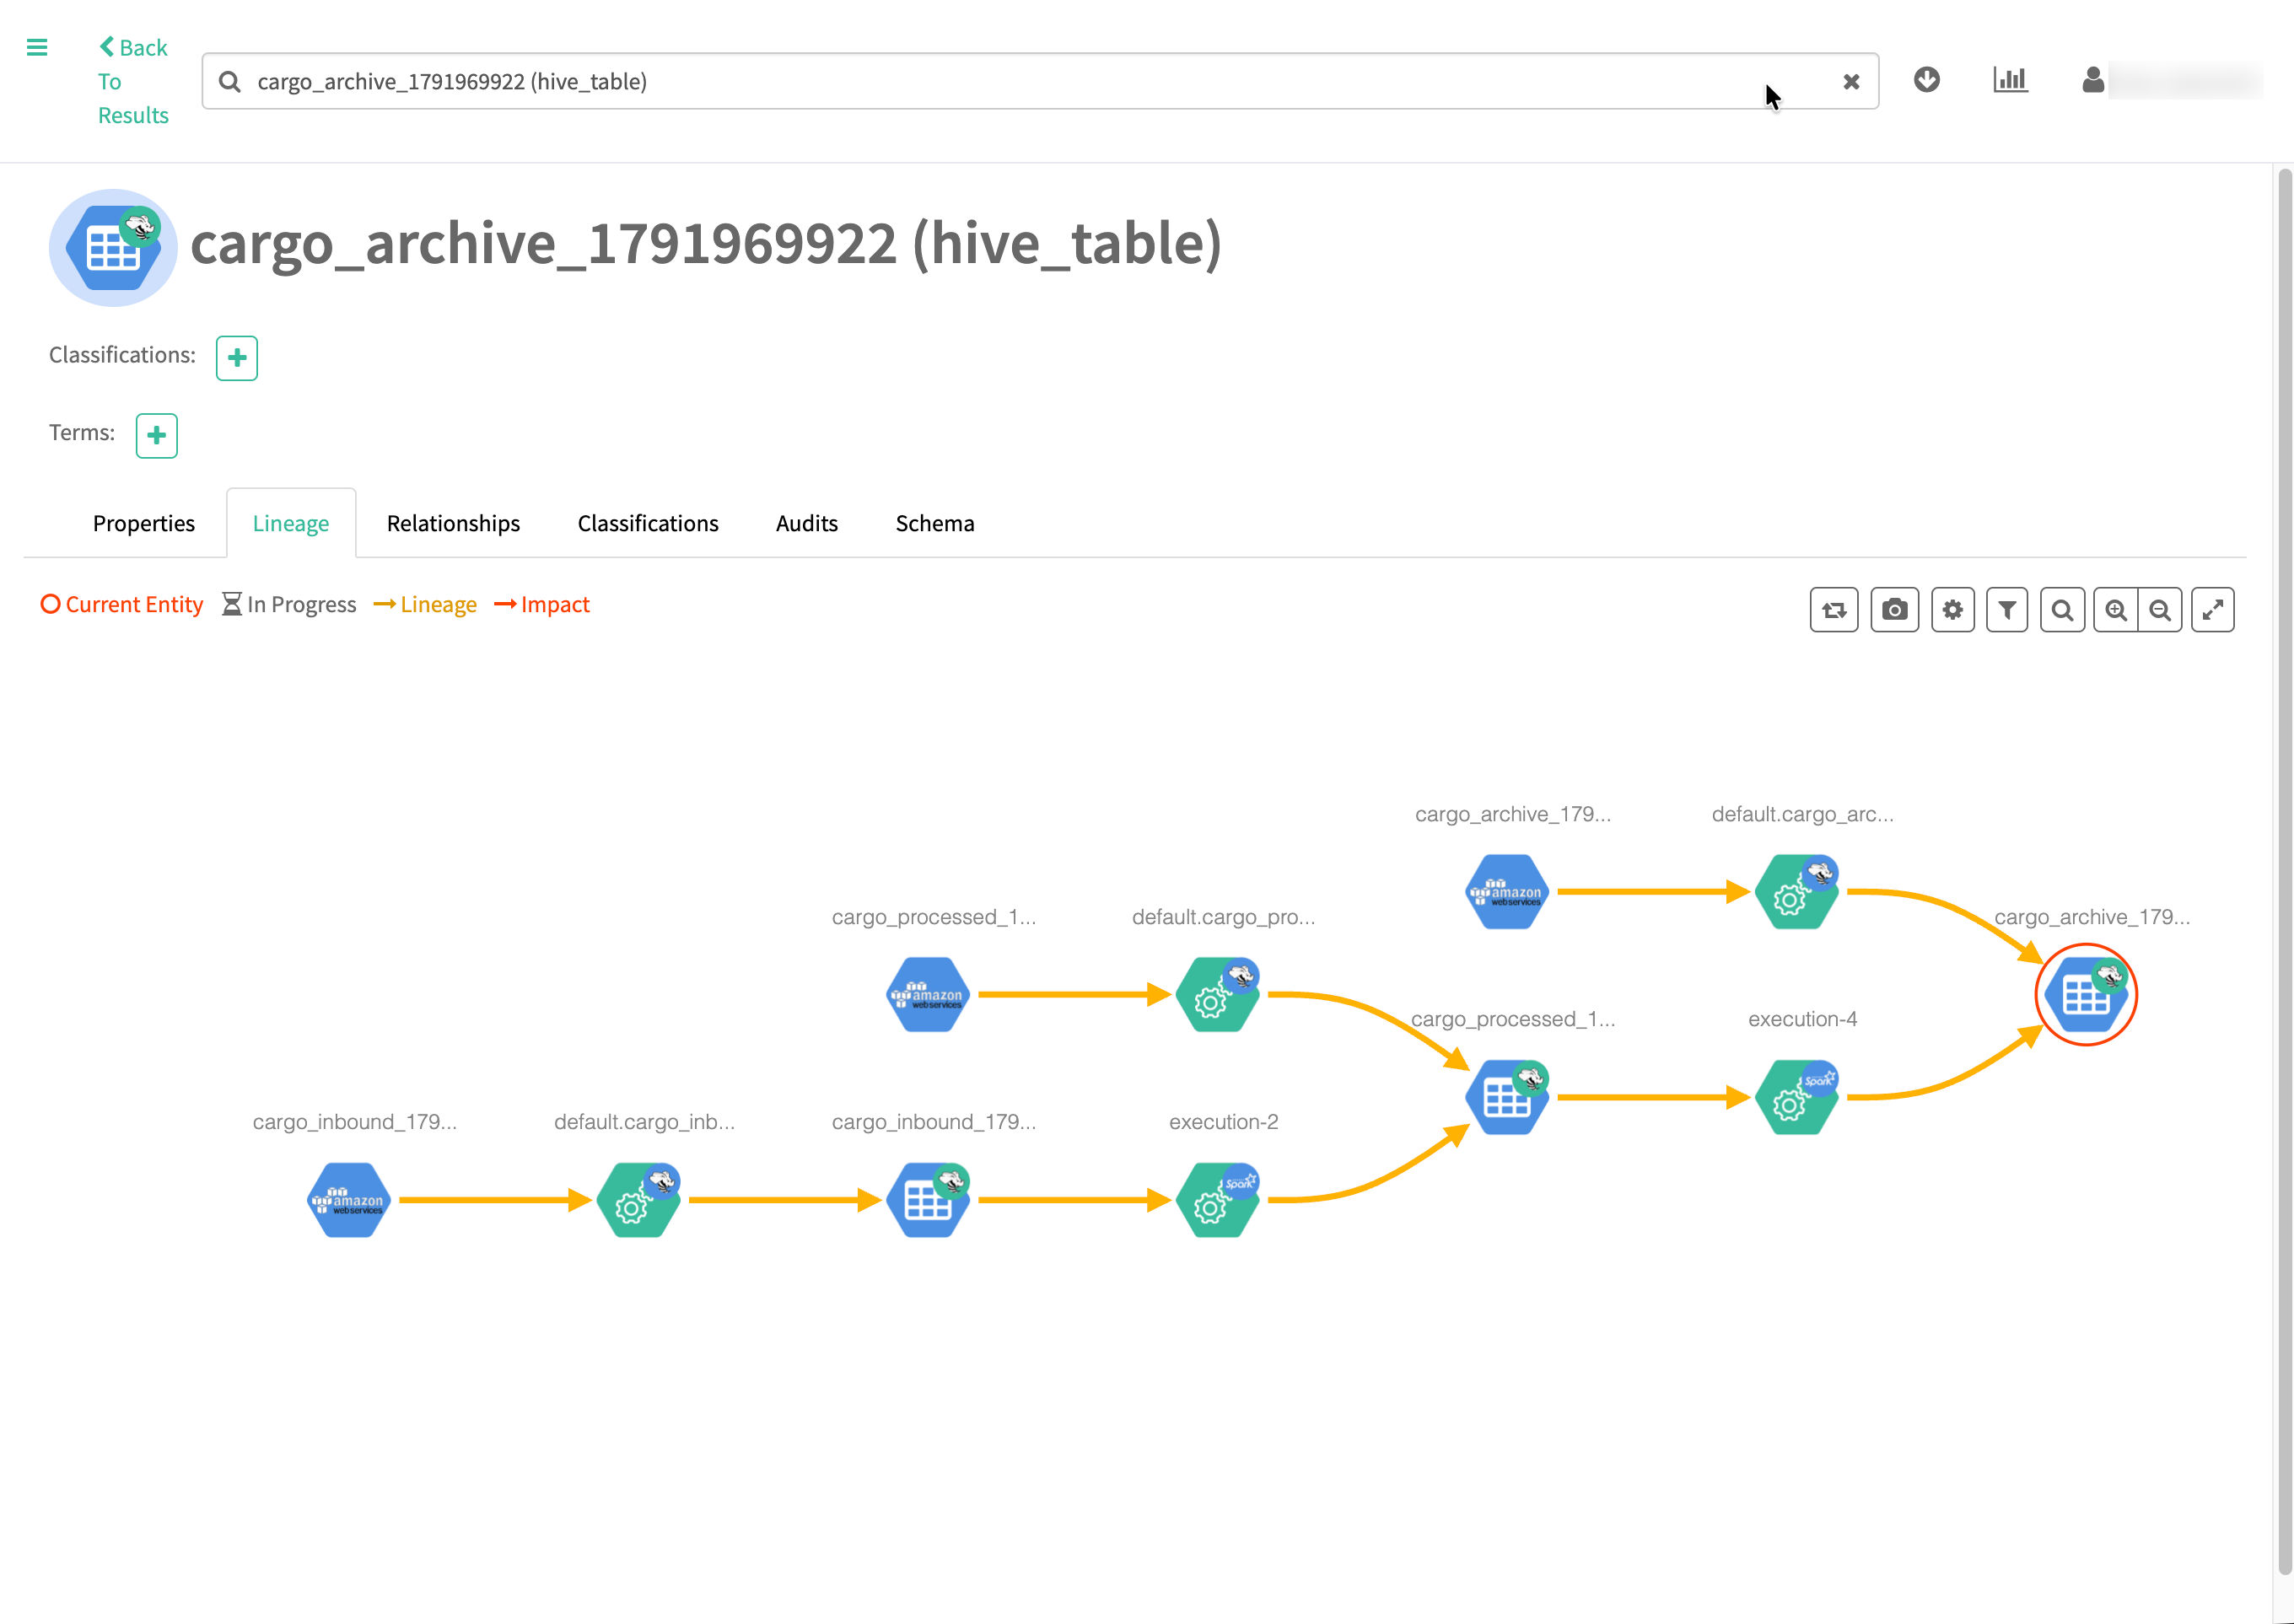Image resolution: width=2294 pixels, height=1624 pixels.
Task: Open the Classifications tab
Action: click(x=648, y=523)
